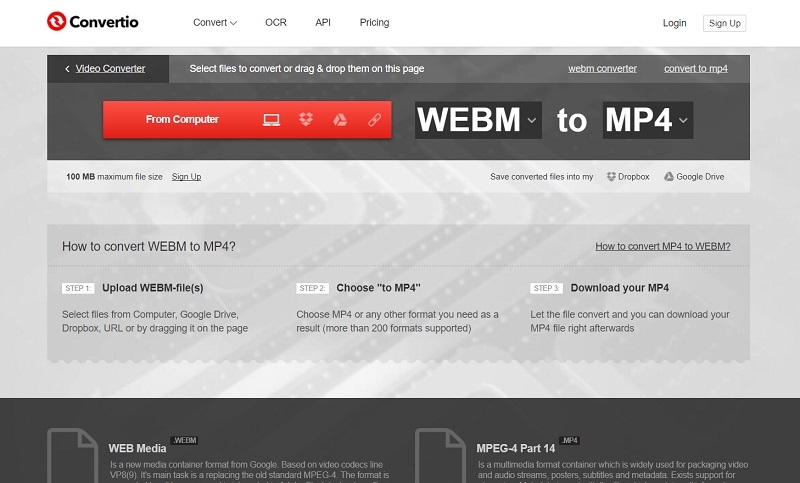Upload from computer laptop icon
Image resolution: width=800 pixels, height=483 pixels.
271,120
